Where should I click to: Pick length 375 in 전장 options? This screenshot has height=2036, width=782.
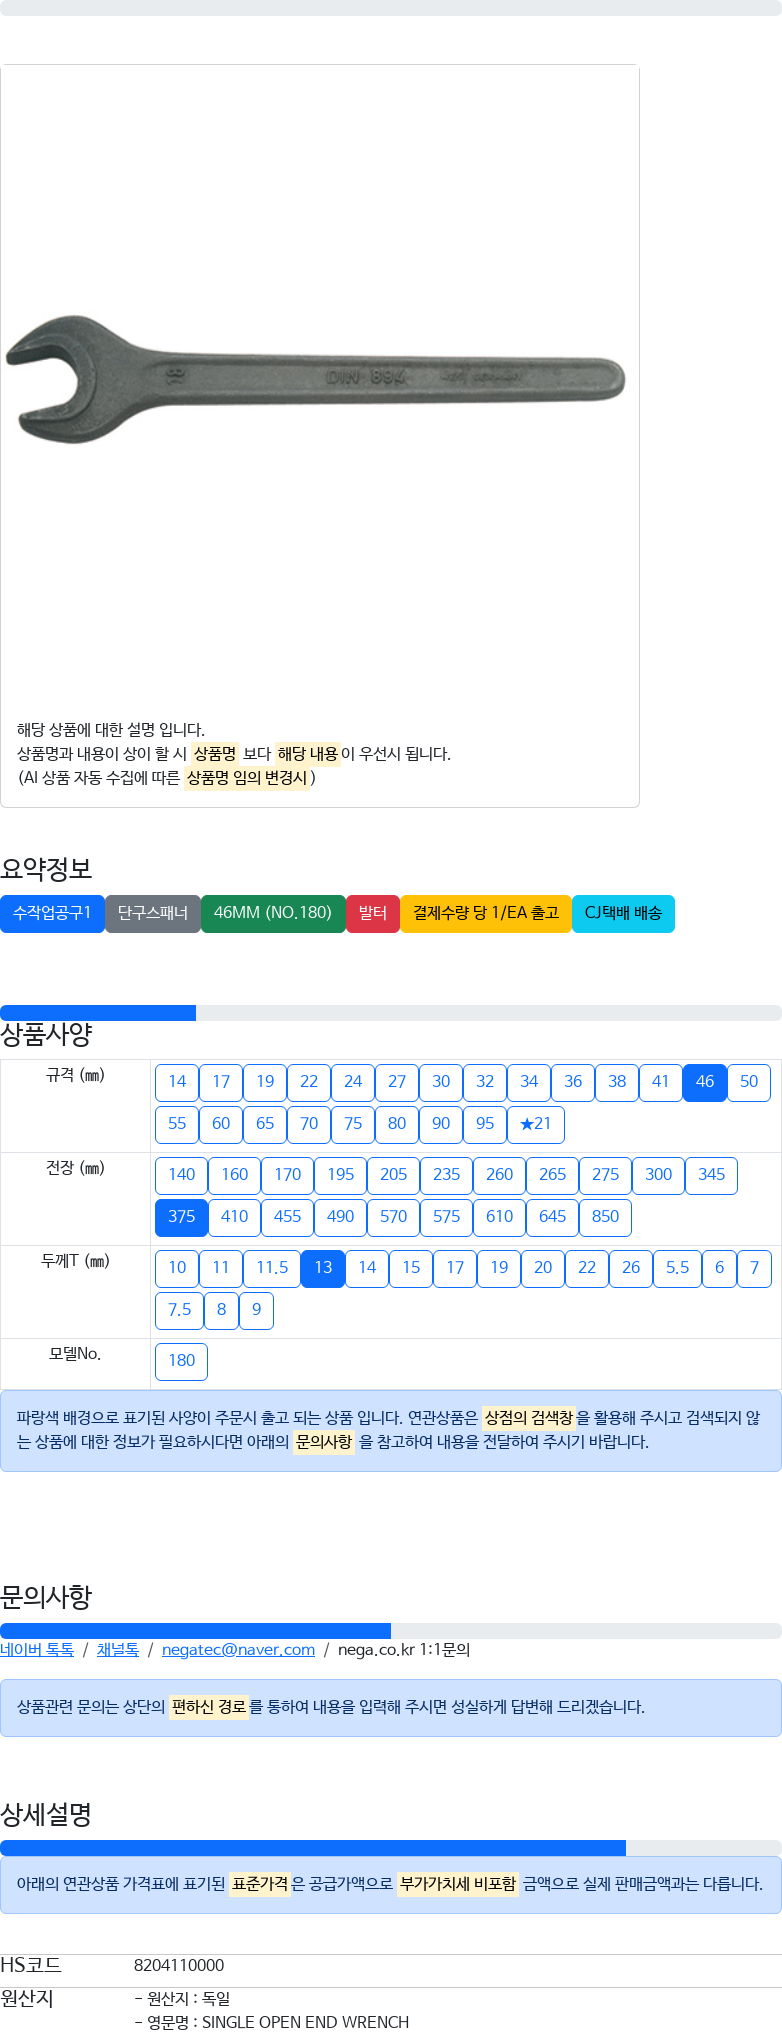coord(182,1217)
